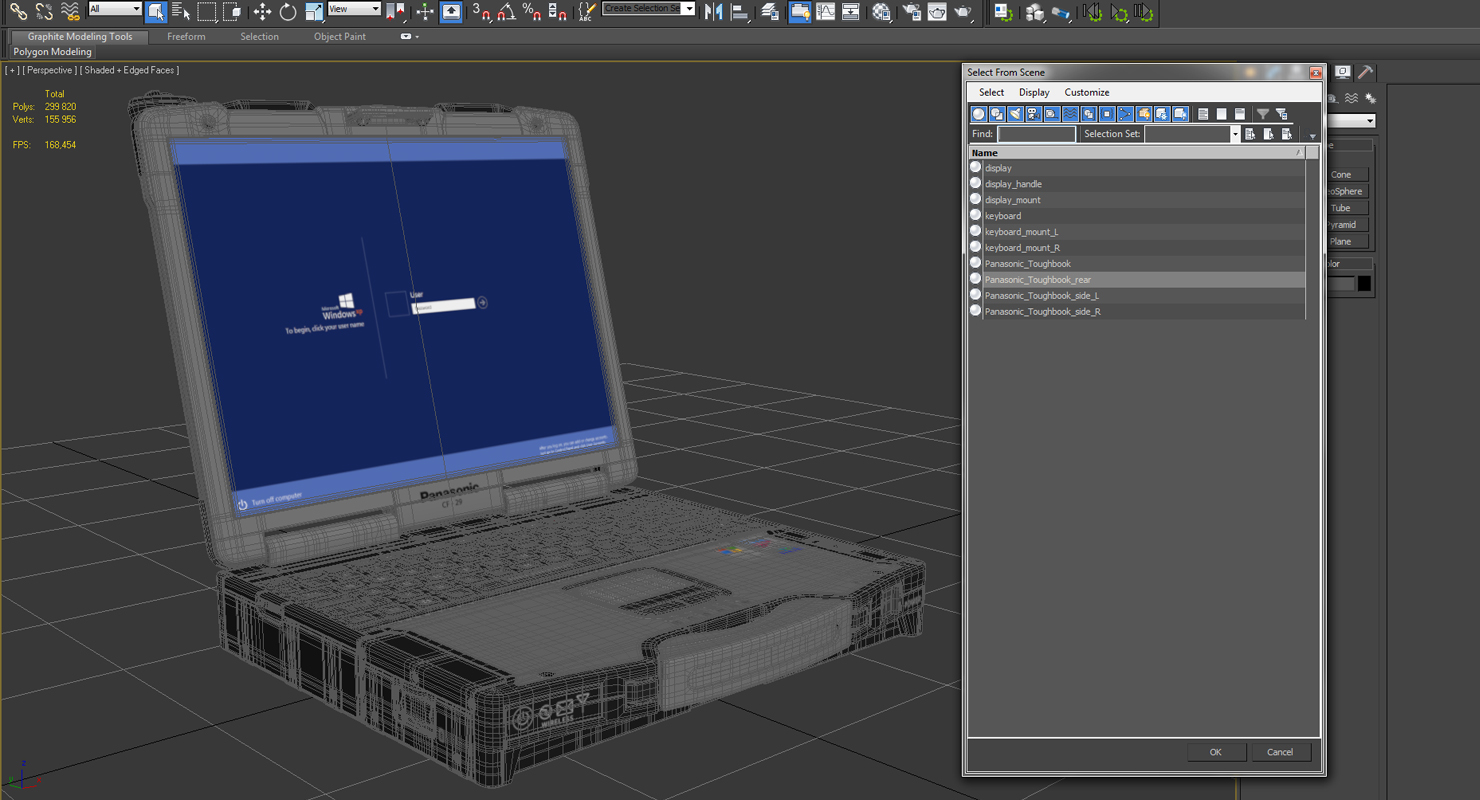Open Select menu in Select From Scene
Viewport: 1480px width, 800px height.
pyautogui.click(x=991, y=92)
